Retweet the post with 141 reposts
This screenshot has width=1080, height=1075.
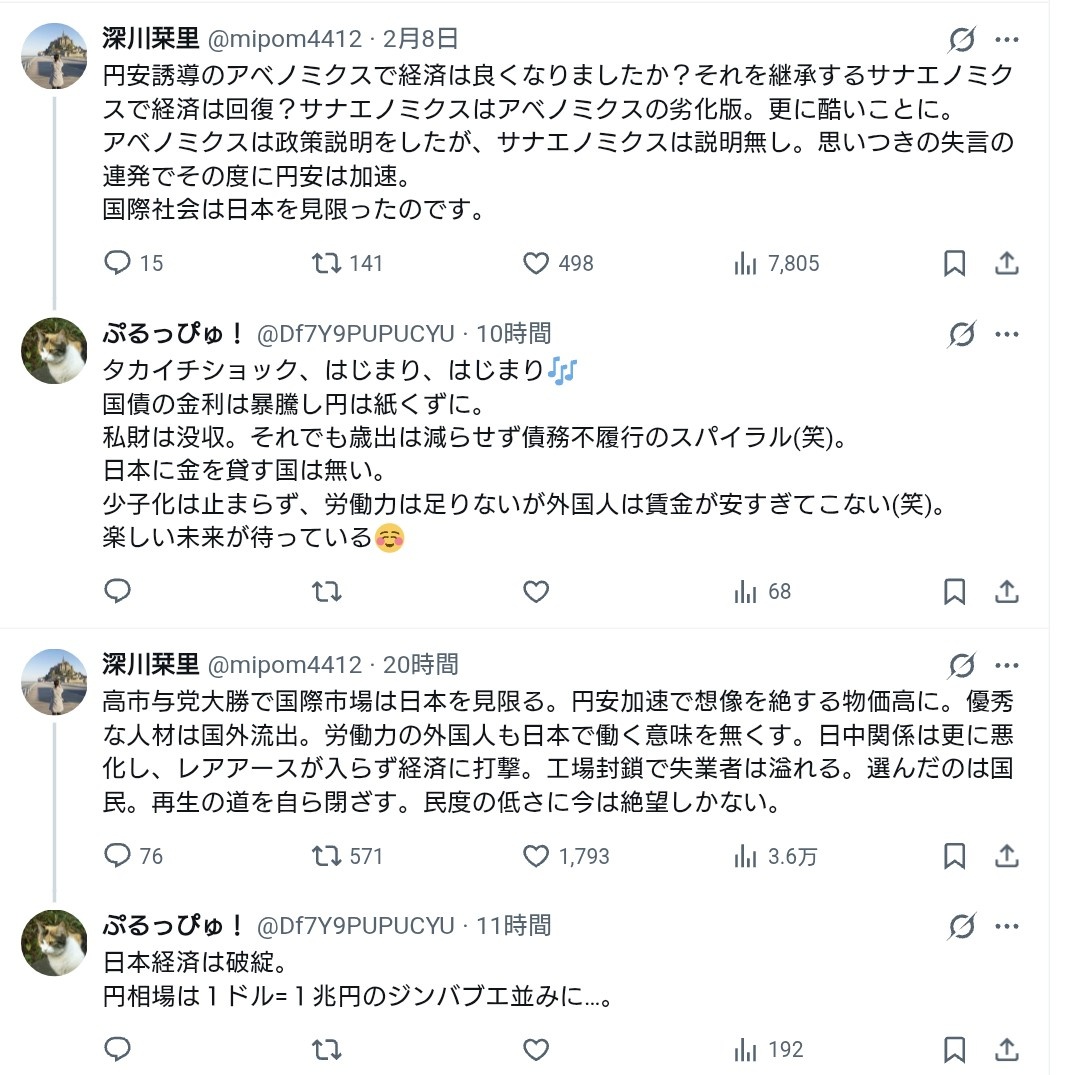pos(325,263)
